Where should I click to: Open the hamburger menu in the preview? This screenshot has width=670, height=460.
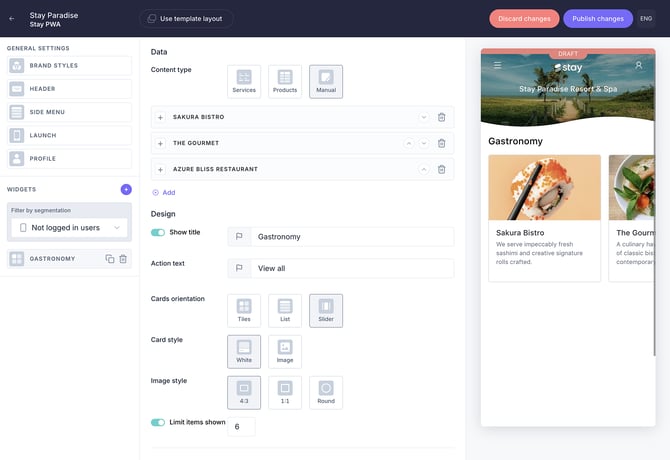[x=497, y=65]
